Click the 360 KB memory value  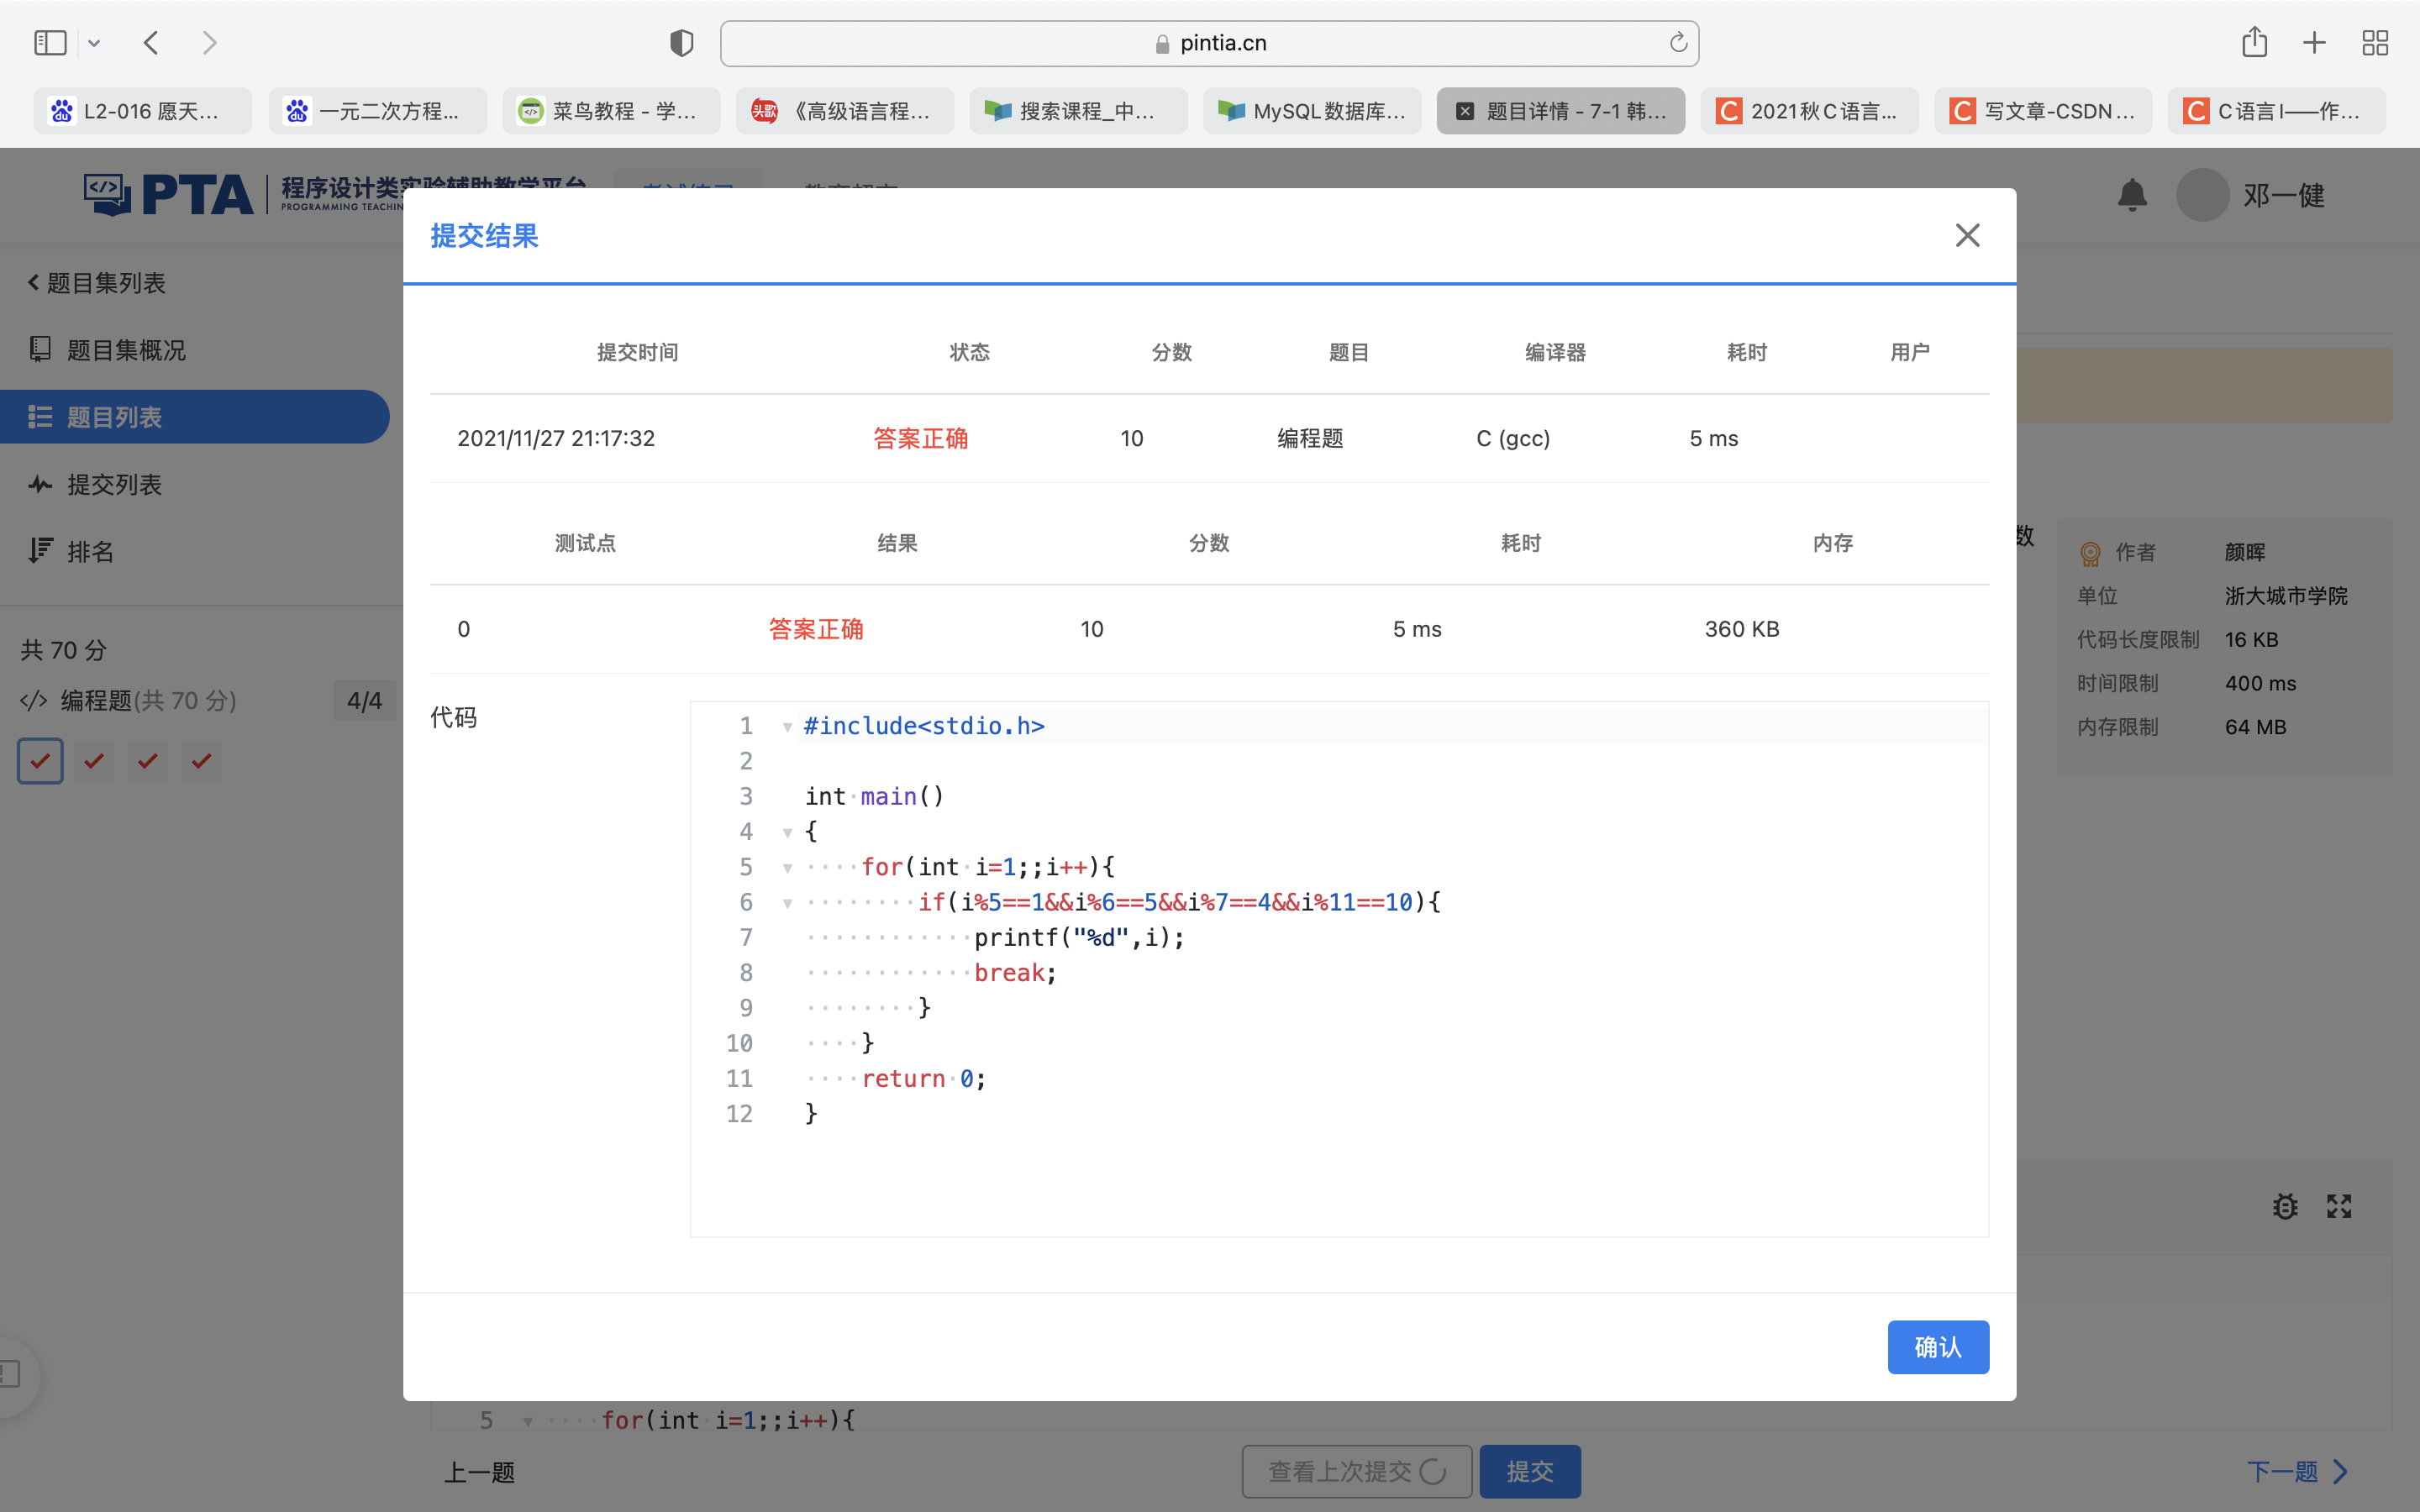click(x=1742, y=630)
